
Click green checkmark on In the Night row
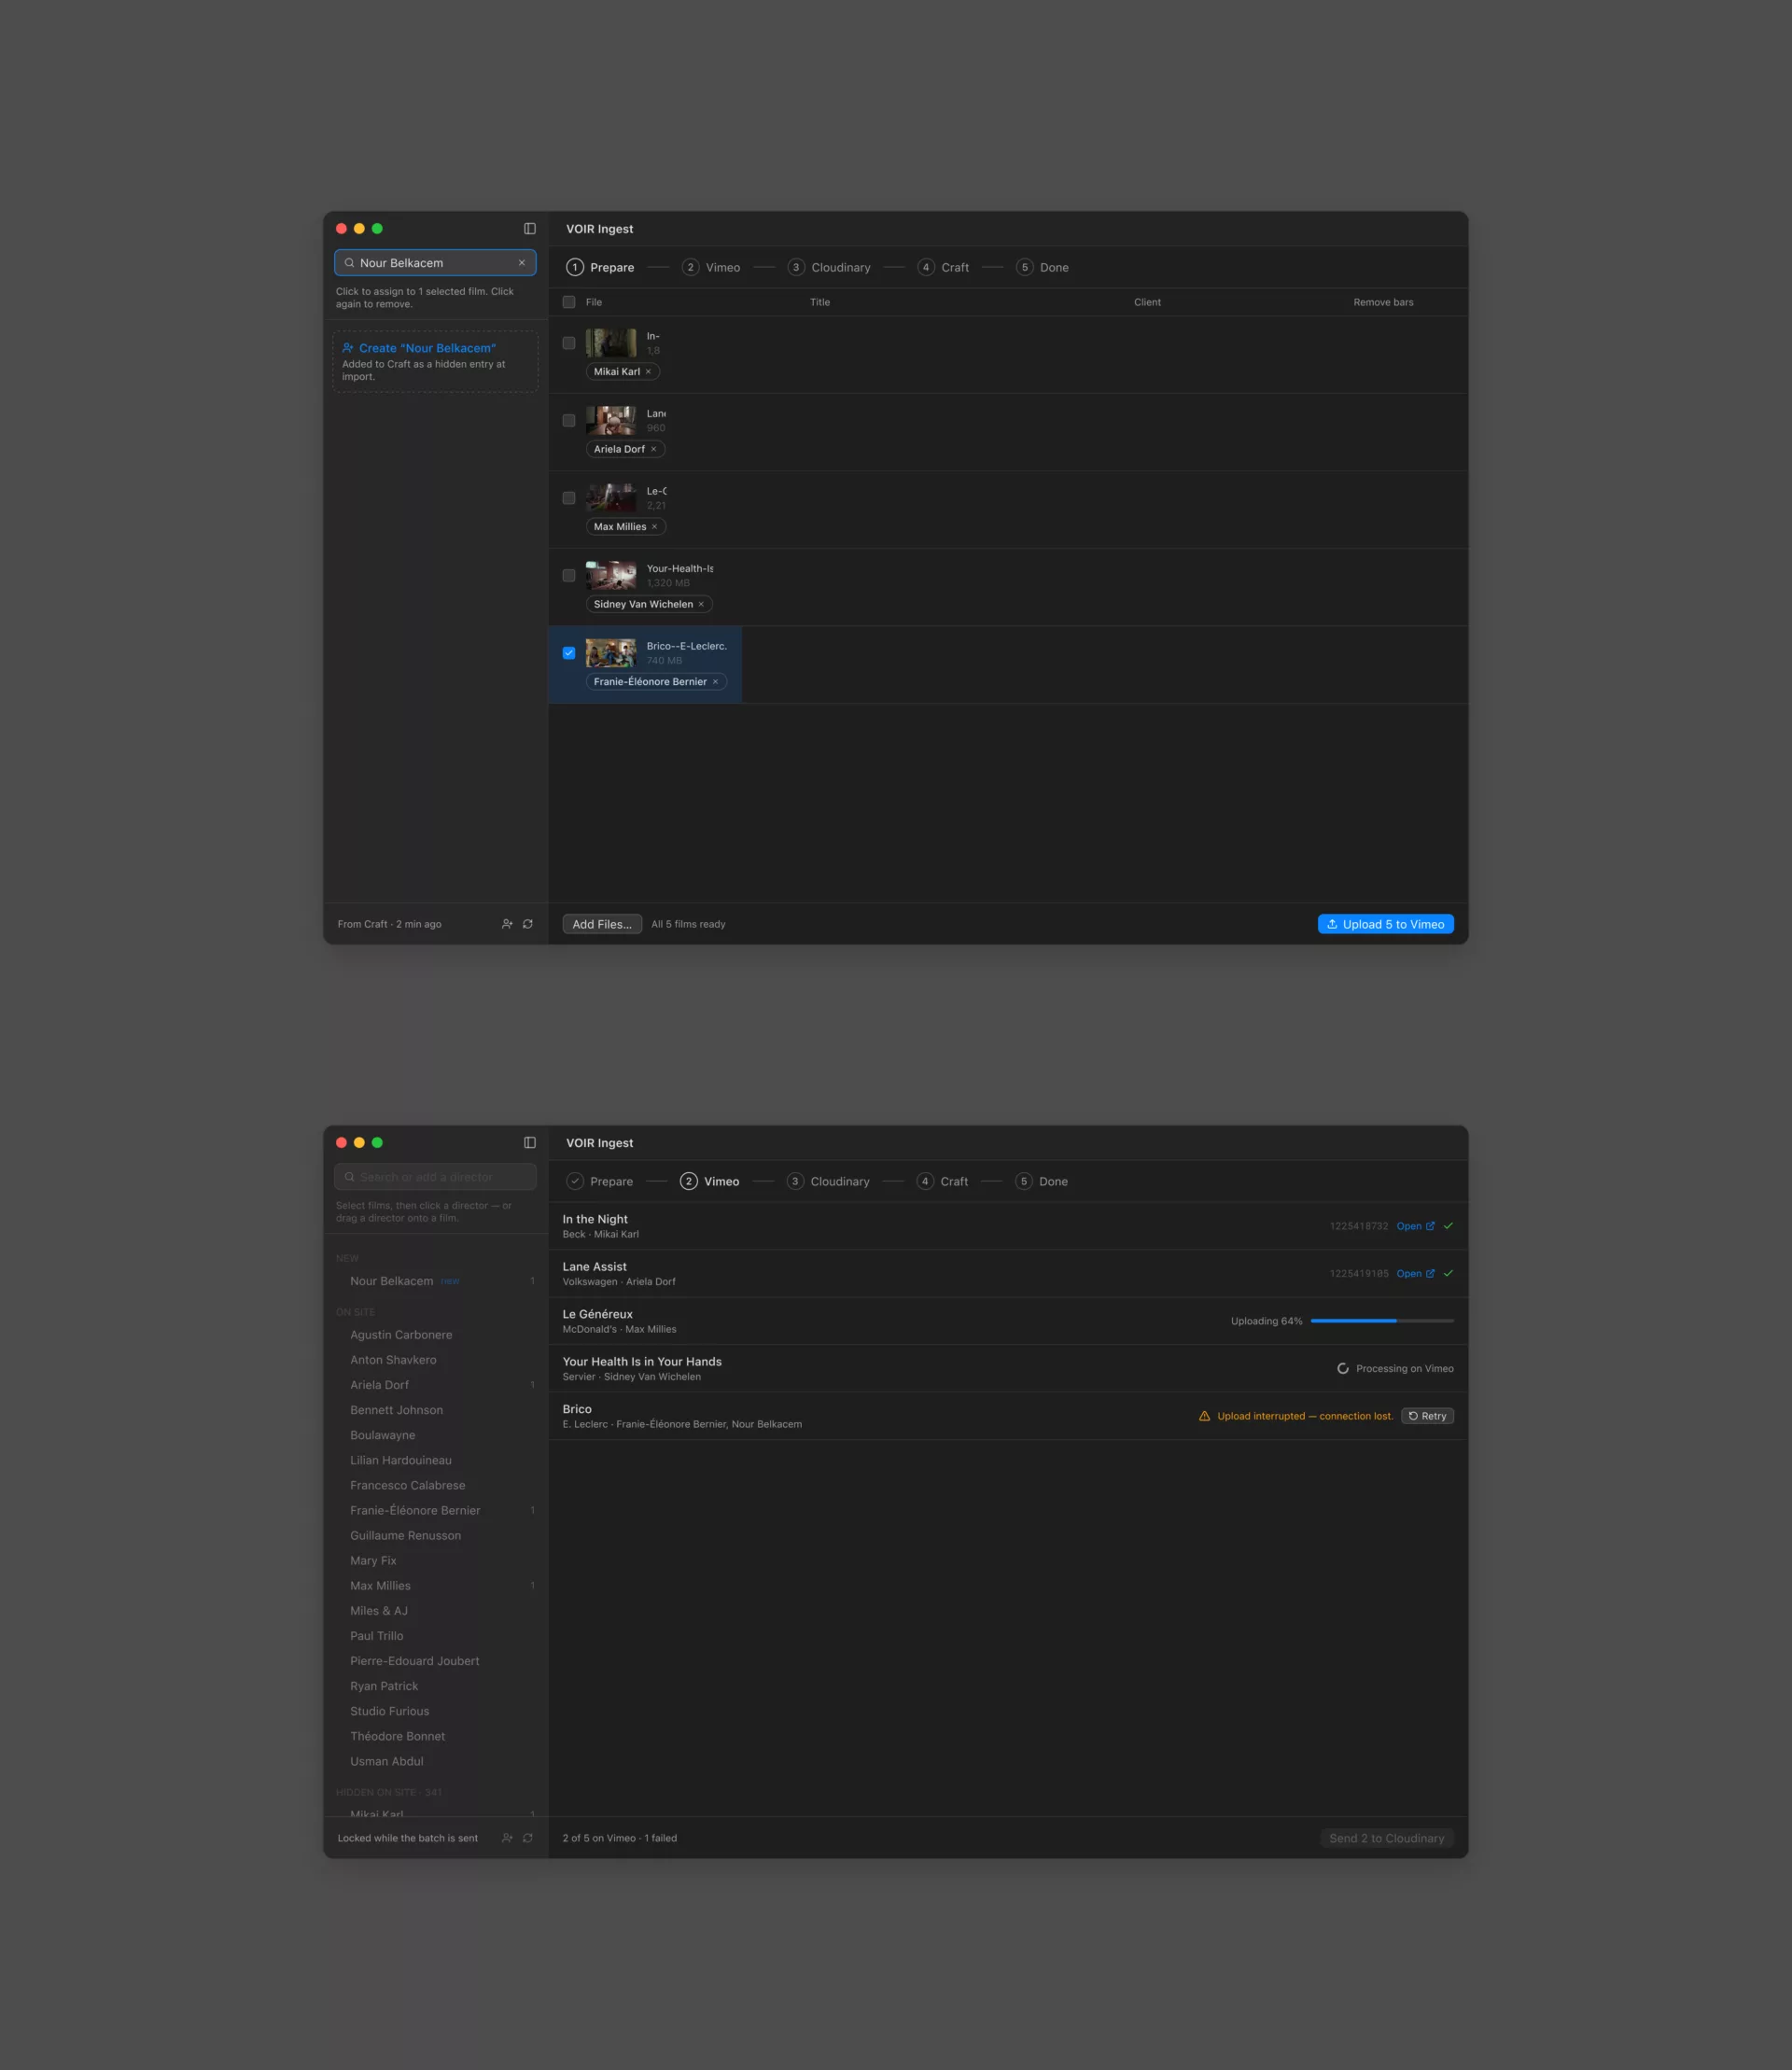click(x=1448, y=1226)
